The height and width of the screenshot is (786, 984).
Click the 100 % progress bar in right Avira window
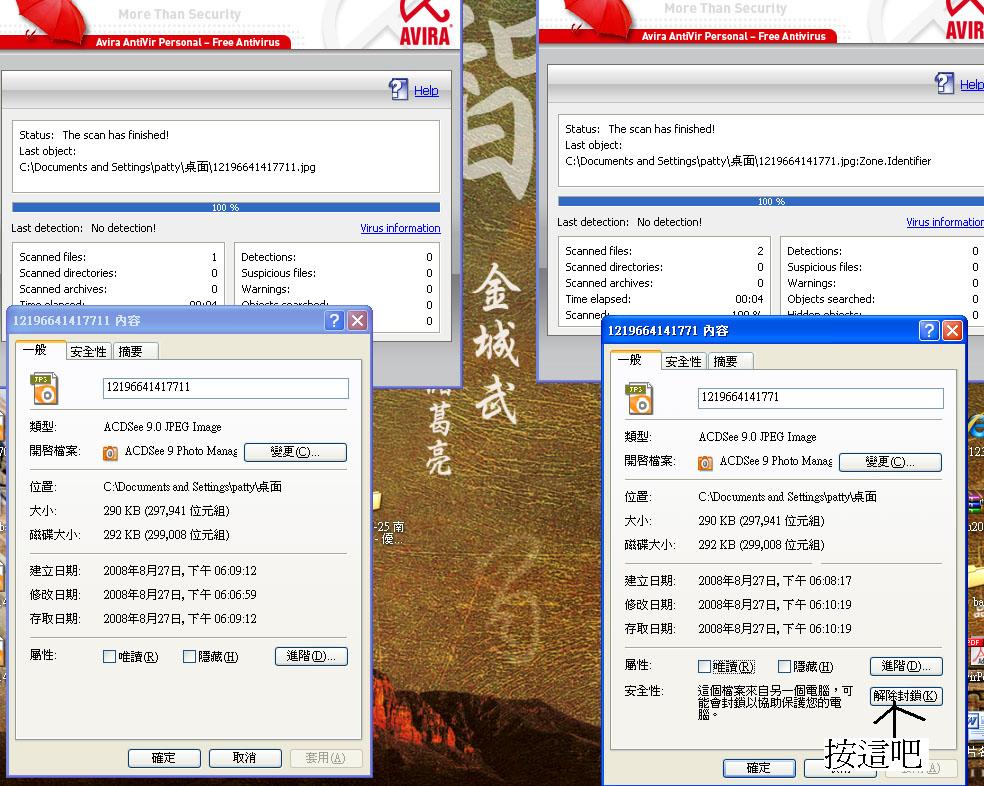[771, 201]
